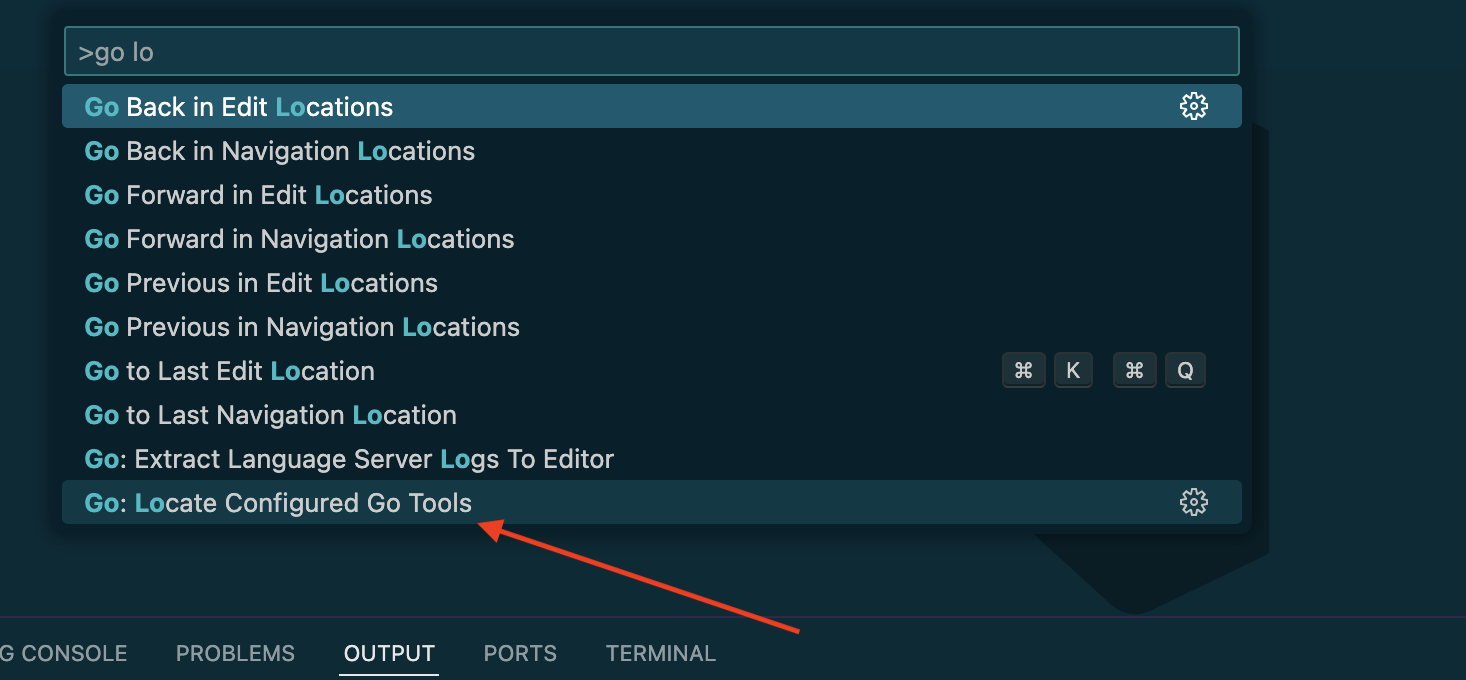Screen dimensions: 1466x680
Task: Click the second ⌘ key badge in the shortcut hint
Action: point(1134,370)
